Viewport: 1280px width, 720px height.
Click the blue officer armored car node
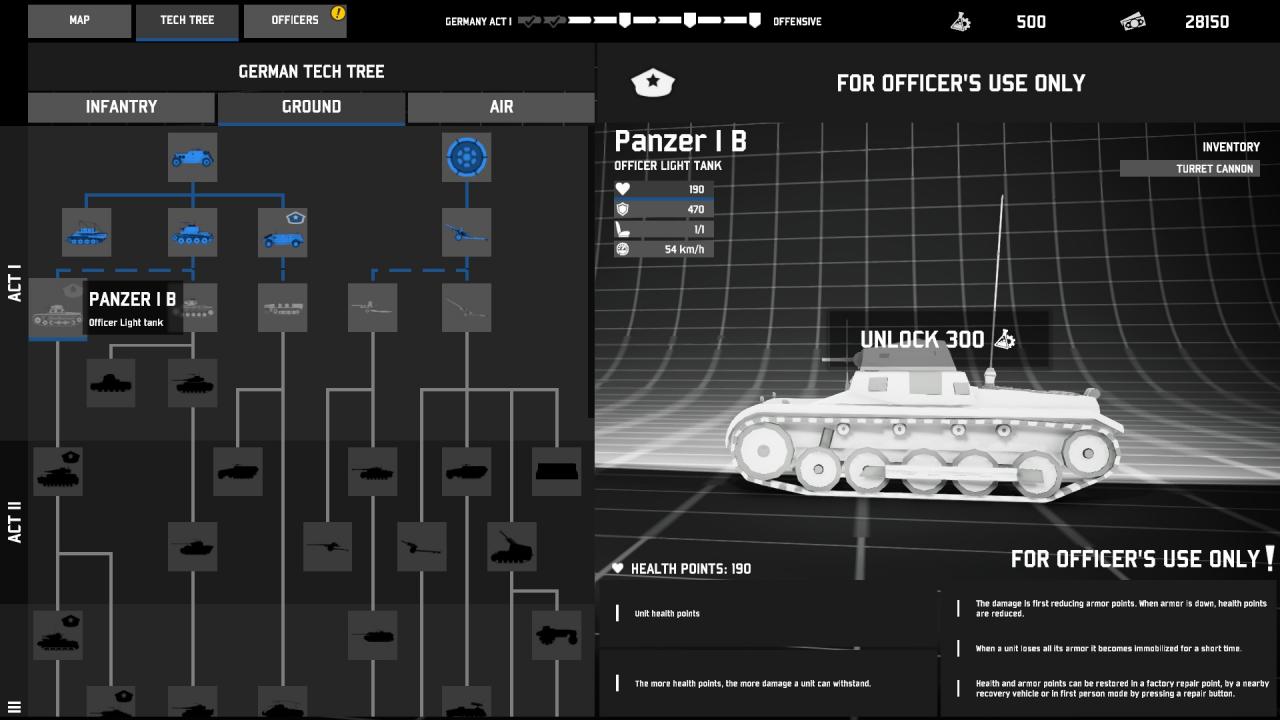282,233
